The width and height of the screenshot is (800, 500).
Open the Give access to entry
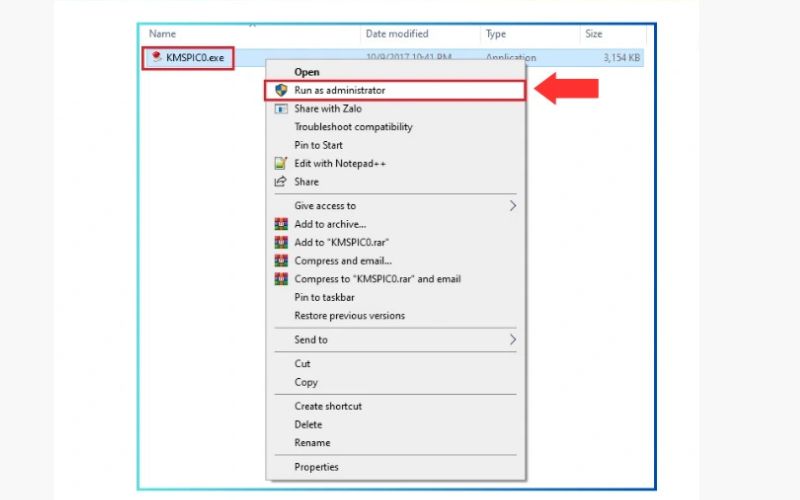click(x=325, y=206)
